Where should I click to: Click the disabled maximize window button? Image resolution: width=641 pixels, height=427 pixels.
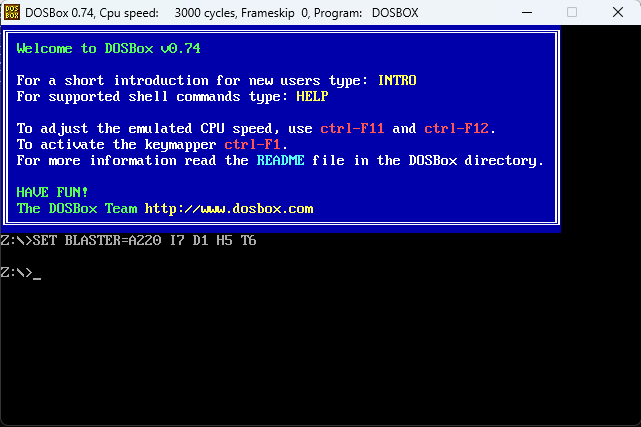click(572, 12)
